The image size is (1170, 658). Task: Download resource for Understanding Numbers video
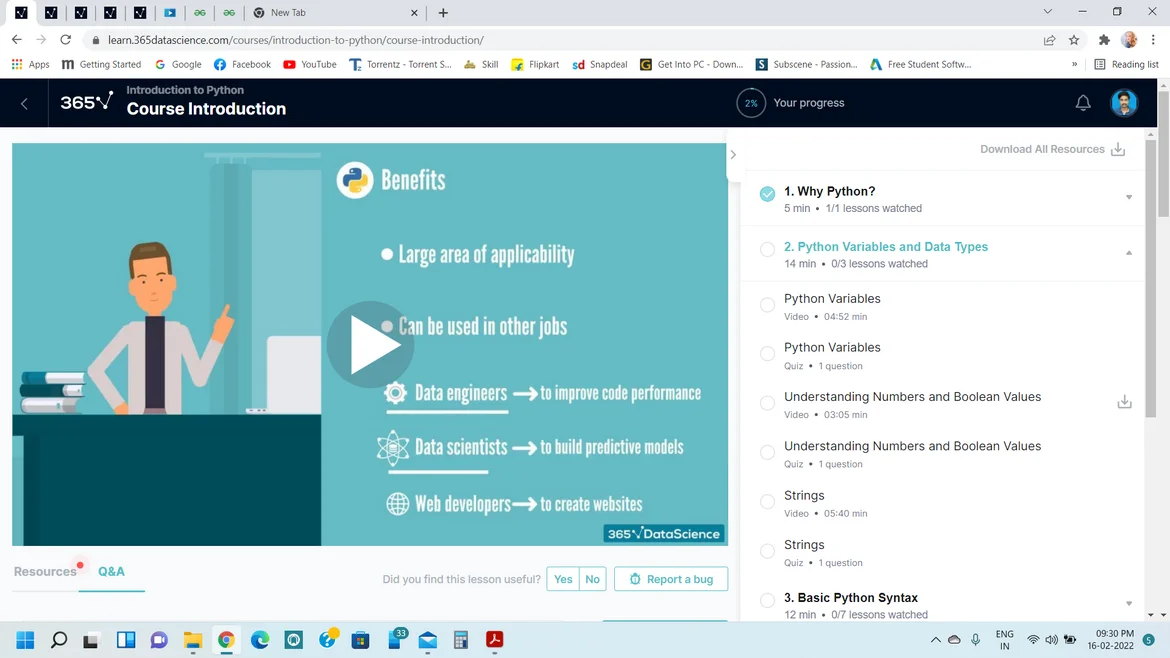(1124, 402)
